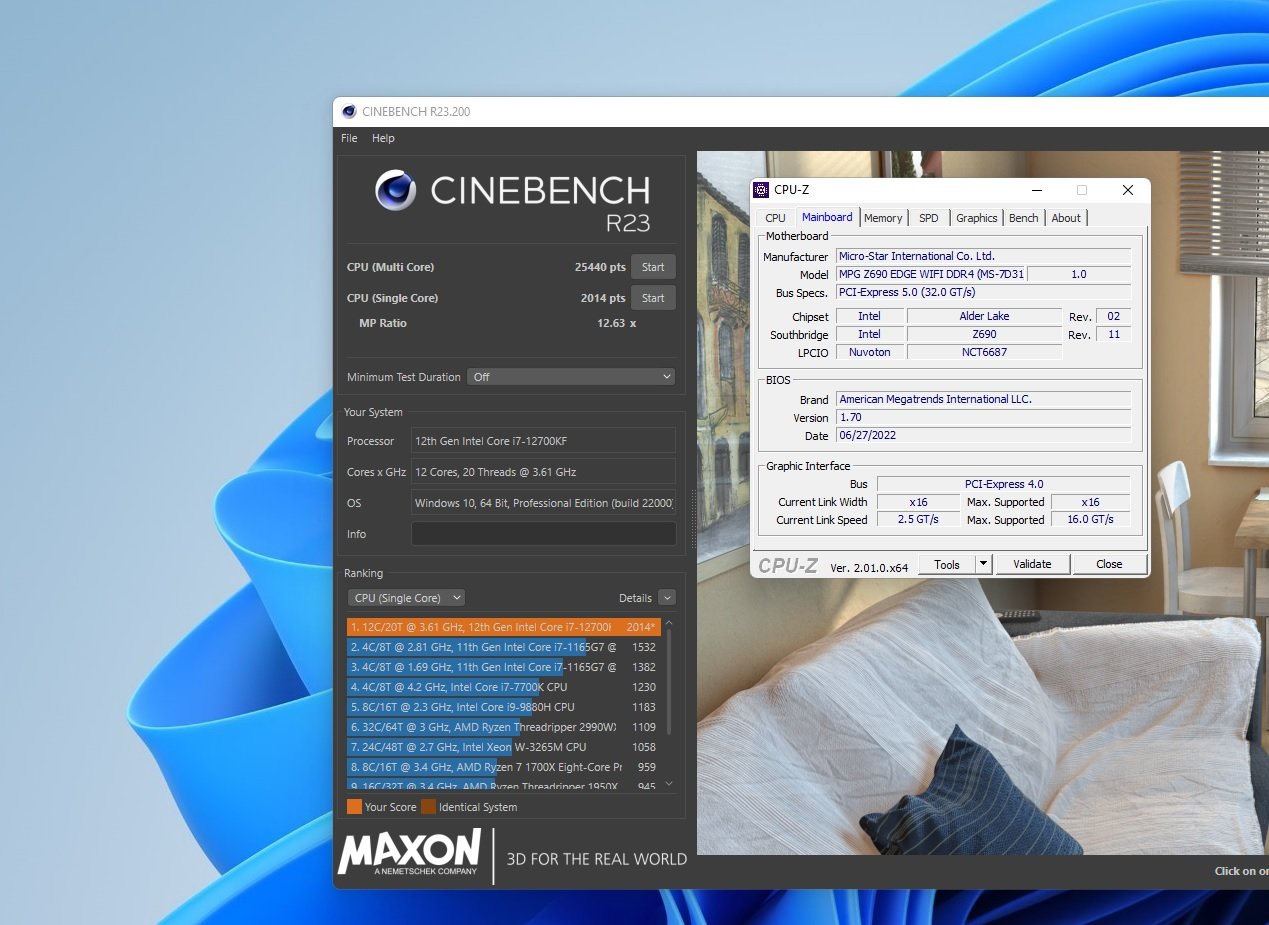This screenshot has width=1269, height=925.
Task: Select the top ranking row i7-12700 scoring 2014
Action: [x=503, y=627]
